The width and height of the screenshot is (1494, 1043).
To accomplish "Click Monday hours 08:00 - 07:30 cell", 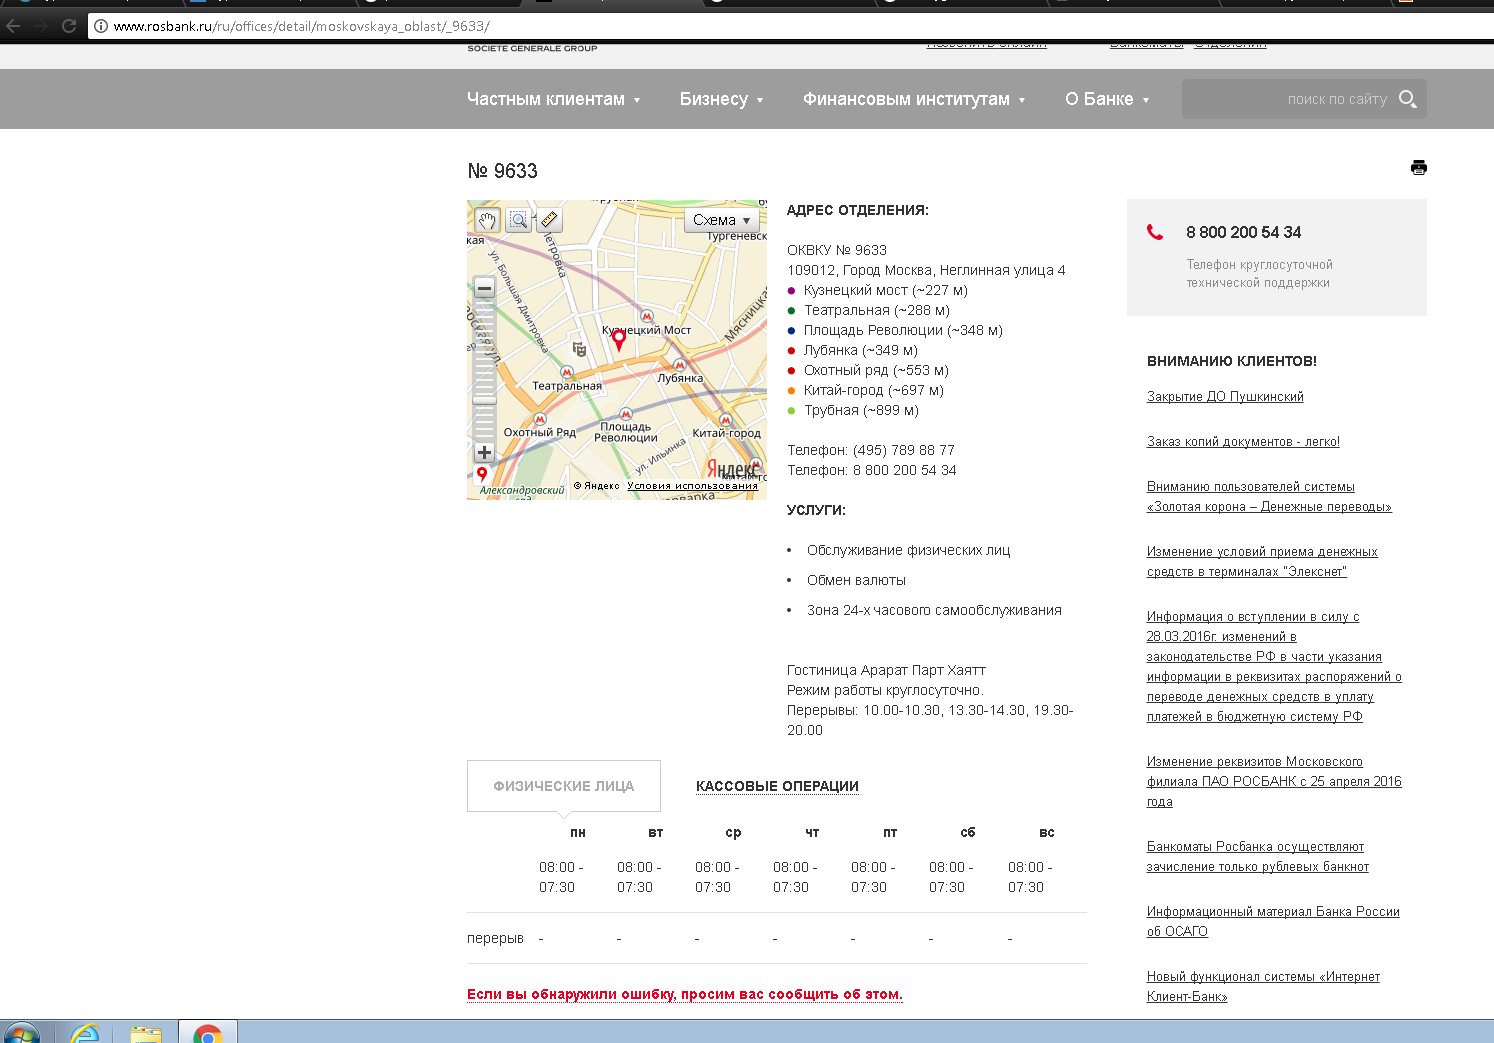I will coord(560,877).
